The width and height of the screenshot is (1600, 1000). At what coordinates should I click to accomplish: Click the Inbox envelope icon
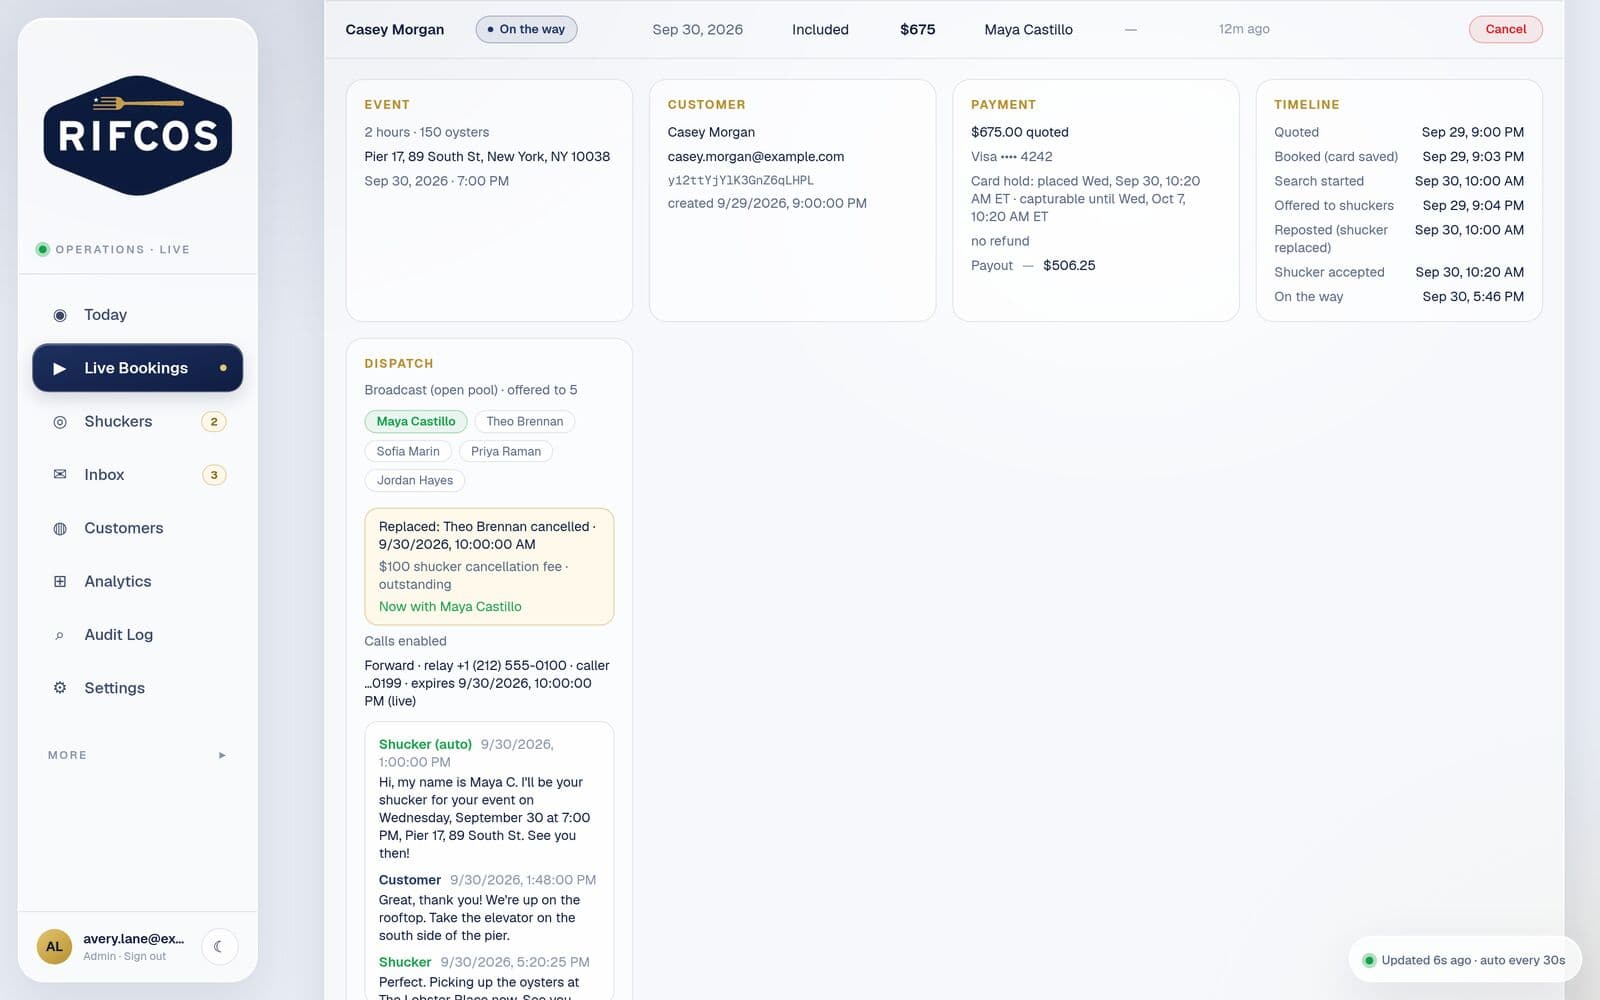click(x=60, y=475)
